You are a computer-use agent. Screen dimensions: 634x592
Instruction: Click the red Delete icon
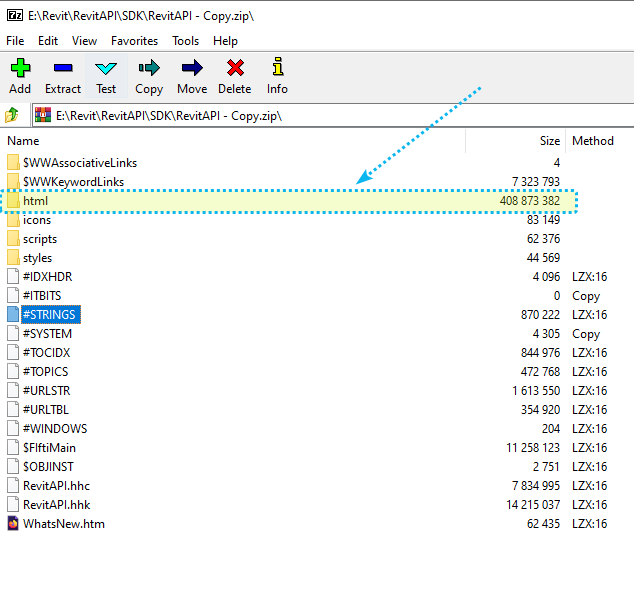(235, 68)
